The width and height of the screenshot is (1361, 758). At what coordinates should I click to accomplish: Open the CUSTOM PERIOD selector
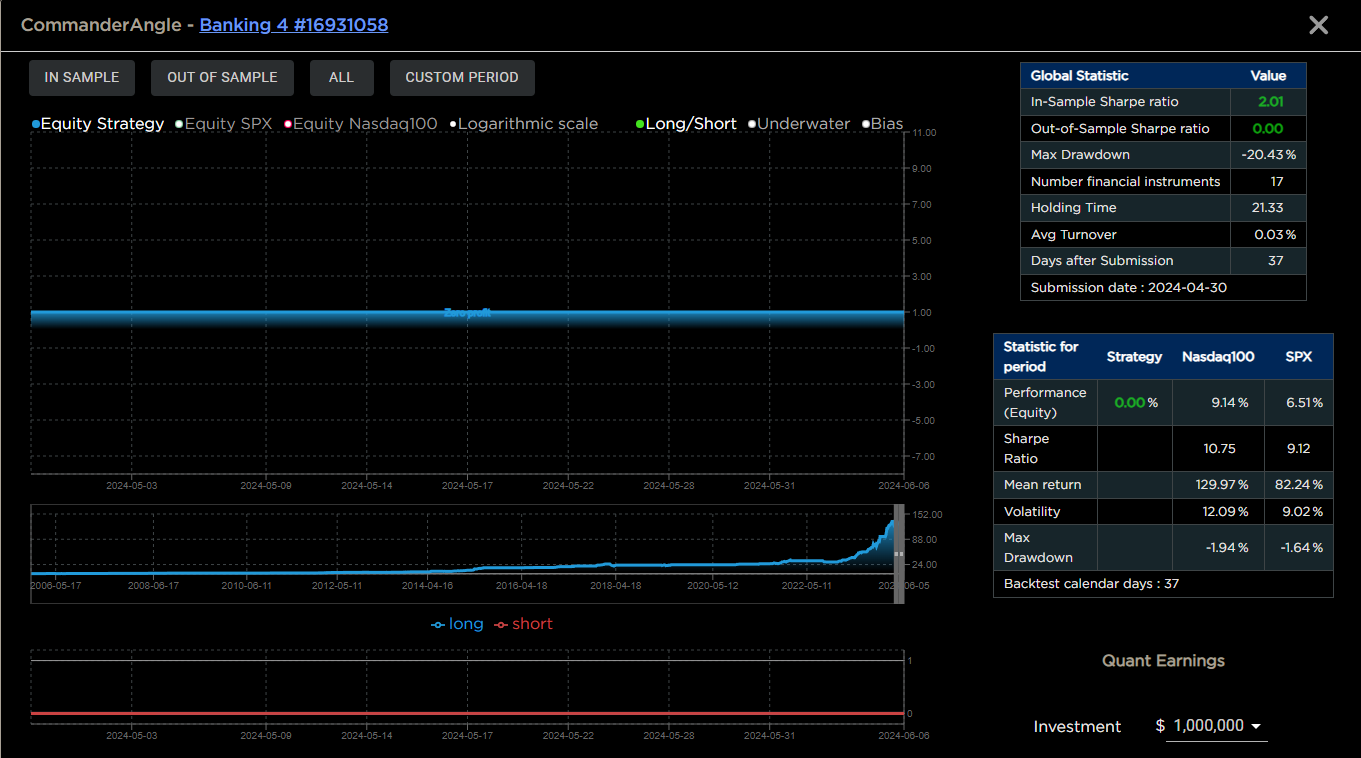click(462, 77)
